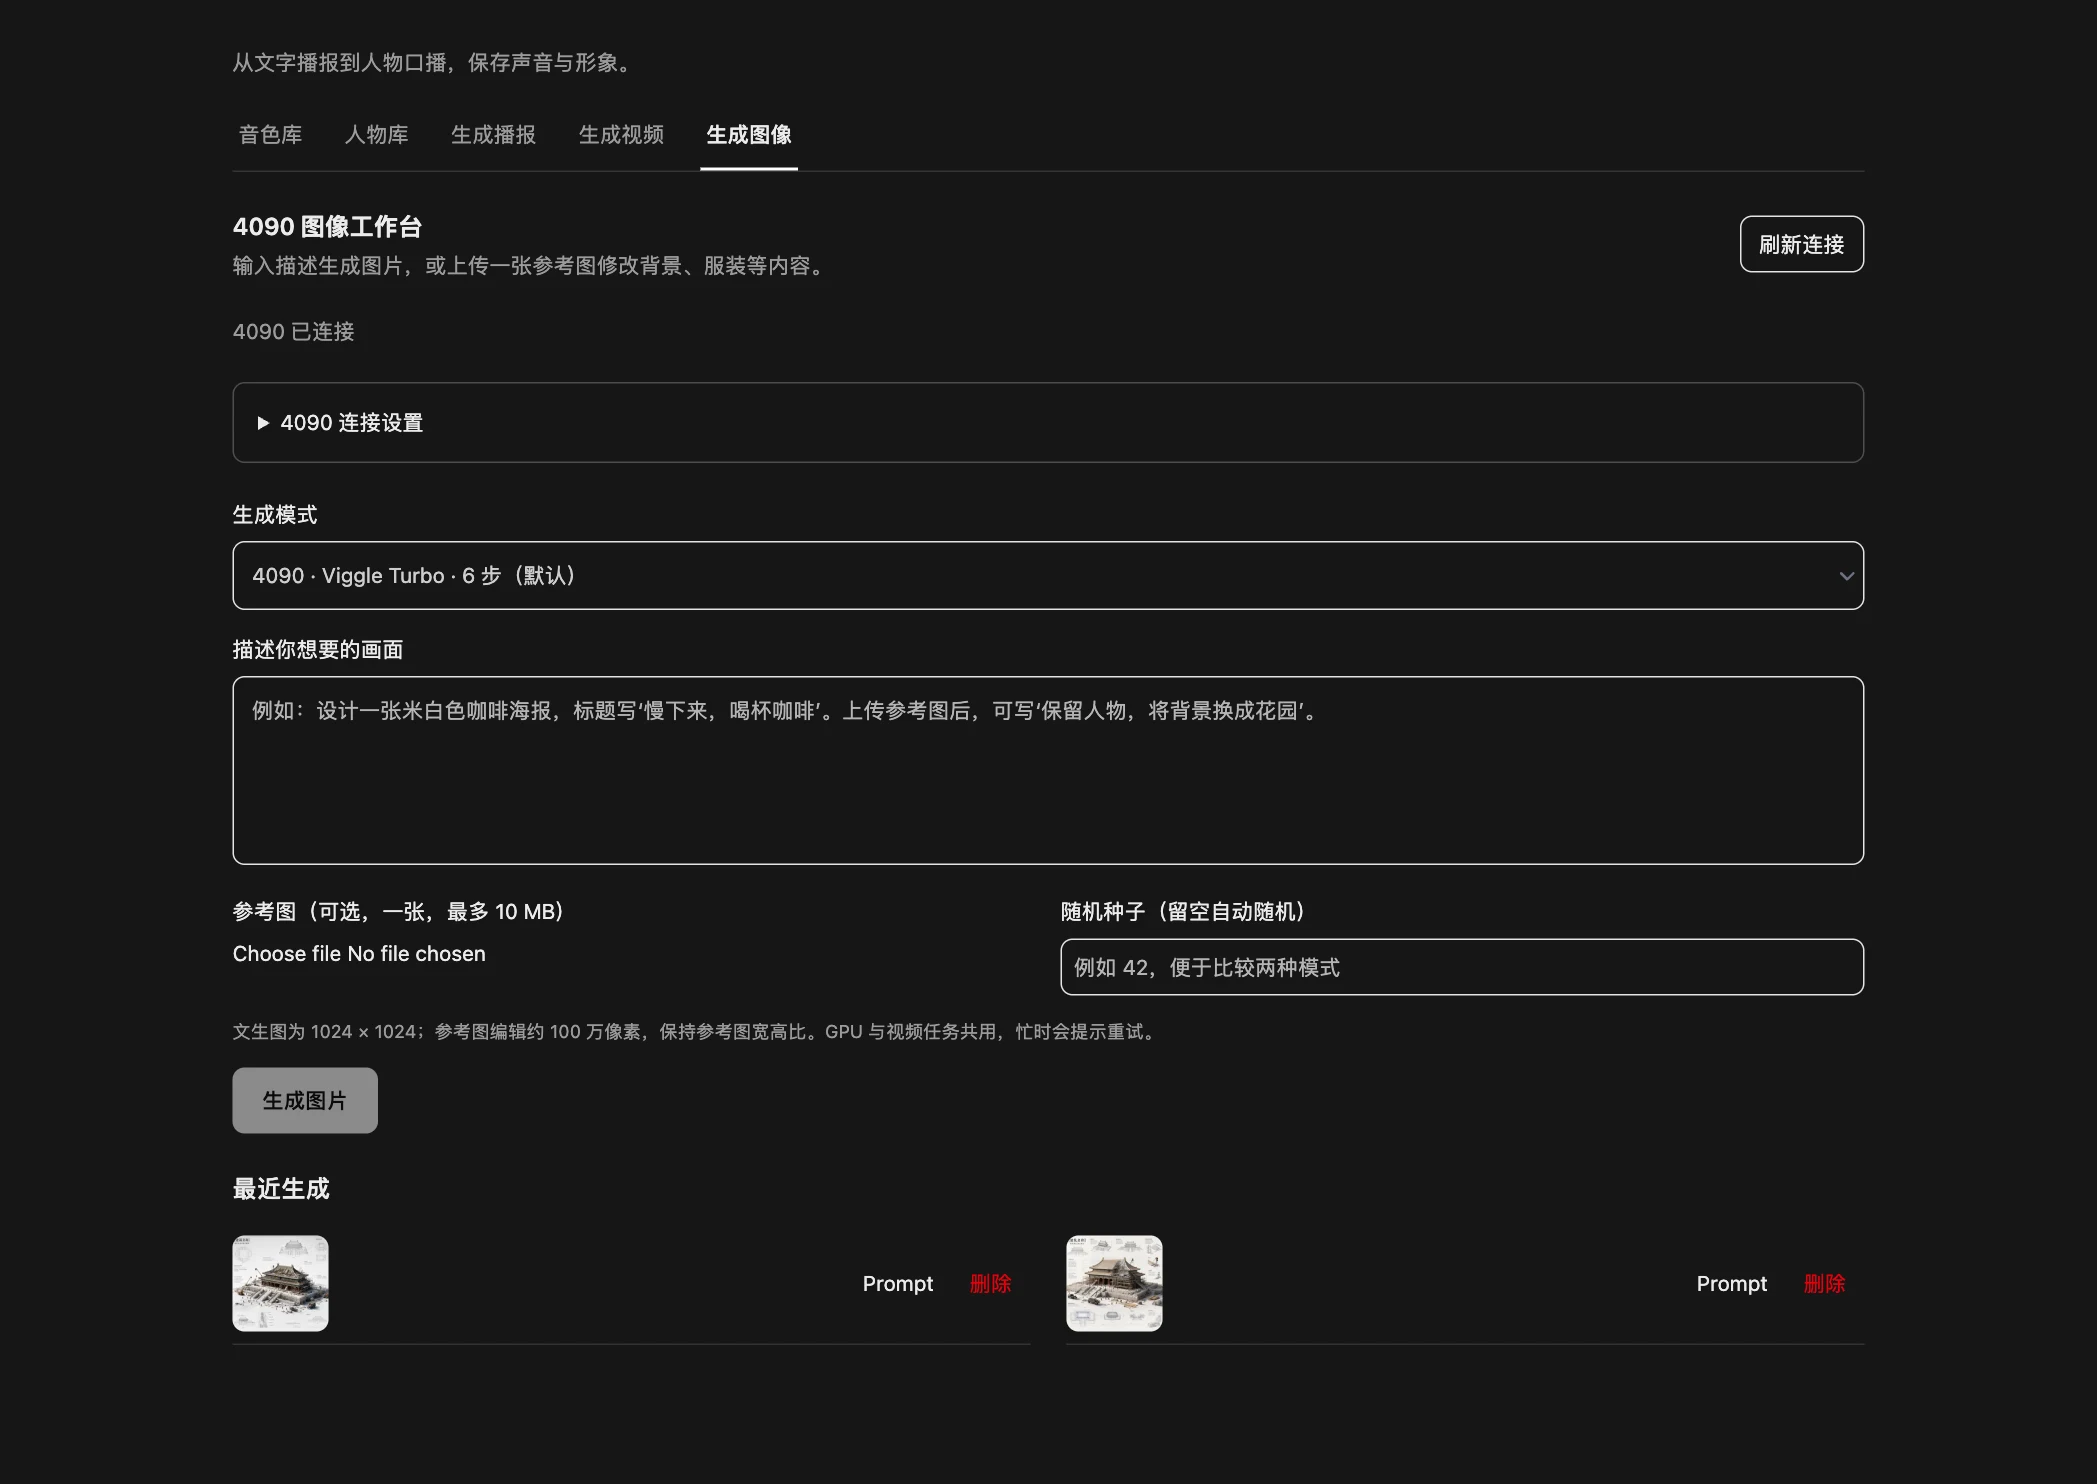Click Choose file for reference image
Image resolution: width=2097 pixels, height=1484 pixels.
coord(287,954)
